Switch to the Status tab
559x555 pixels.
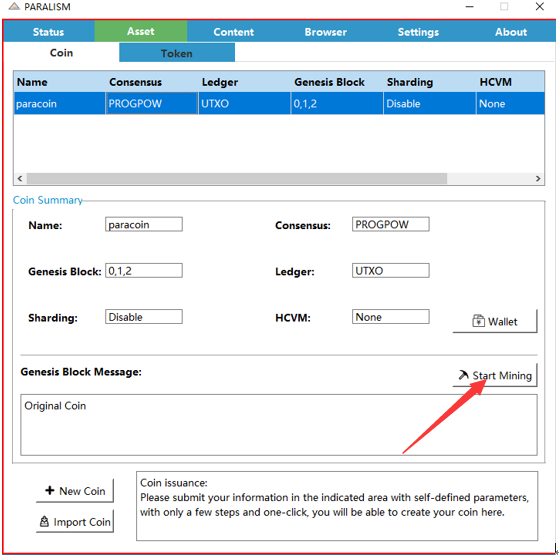point(48,32)
